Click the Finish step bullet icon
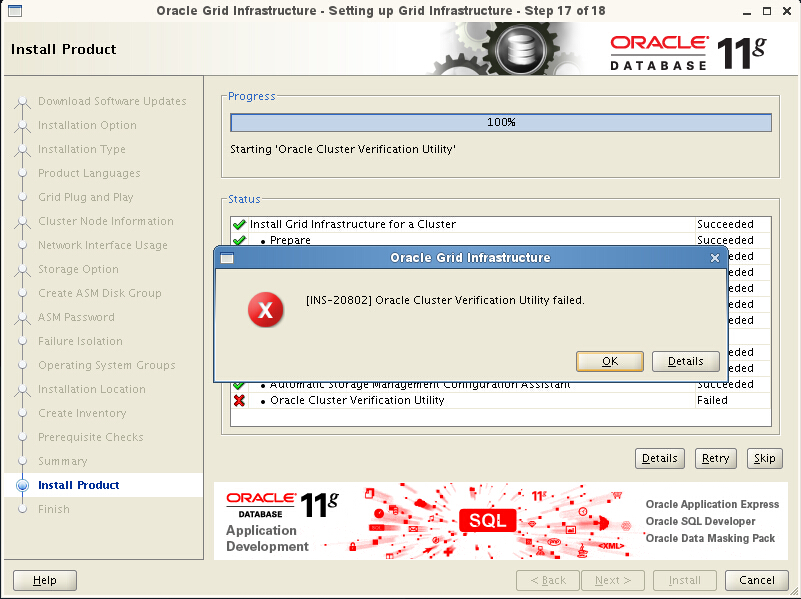Image resolution: width=801 pixels, height=599 pixels. [x=22, y=509]
